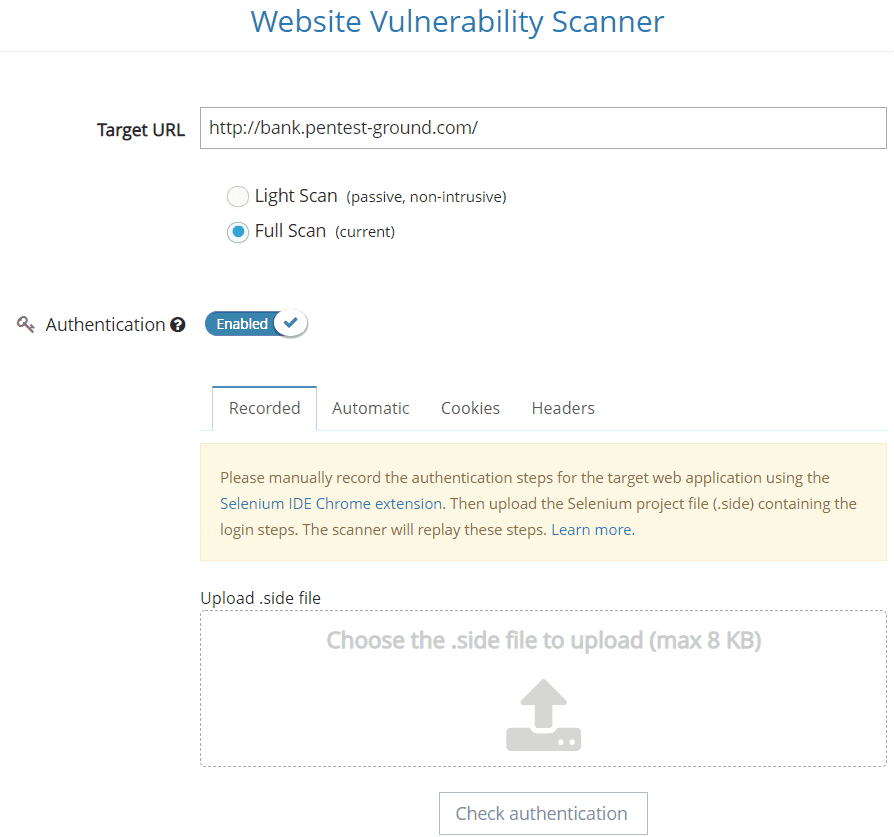Select the Full Scan option
Screen dimensions: 894x837
coord(237,231)
